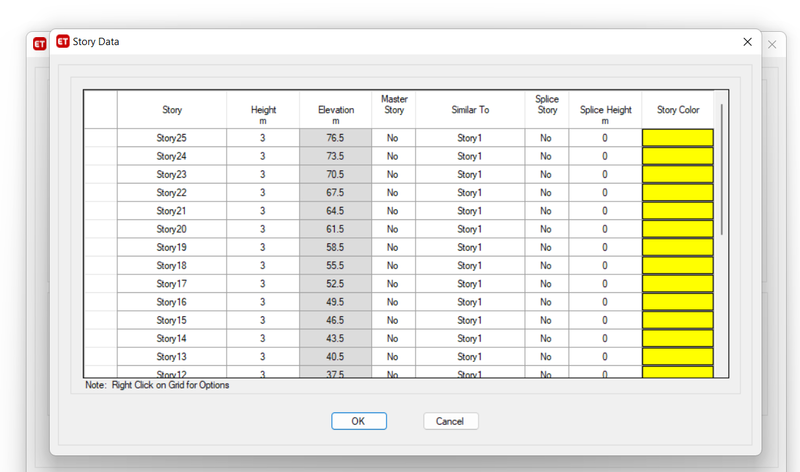
Task: Open Master Story dropdown for Story23
Action: pyautogui.click(x=393, y=175)
